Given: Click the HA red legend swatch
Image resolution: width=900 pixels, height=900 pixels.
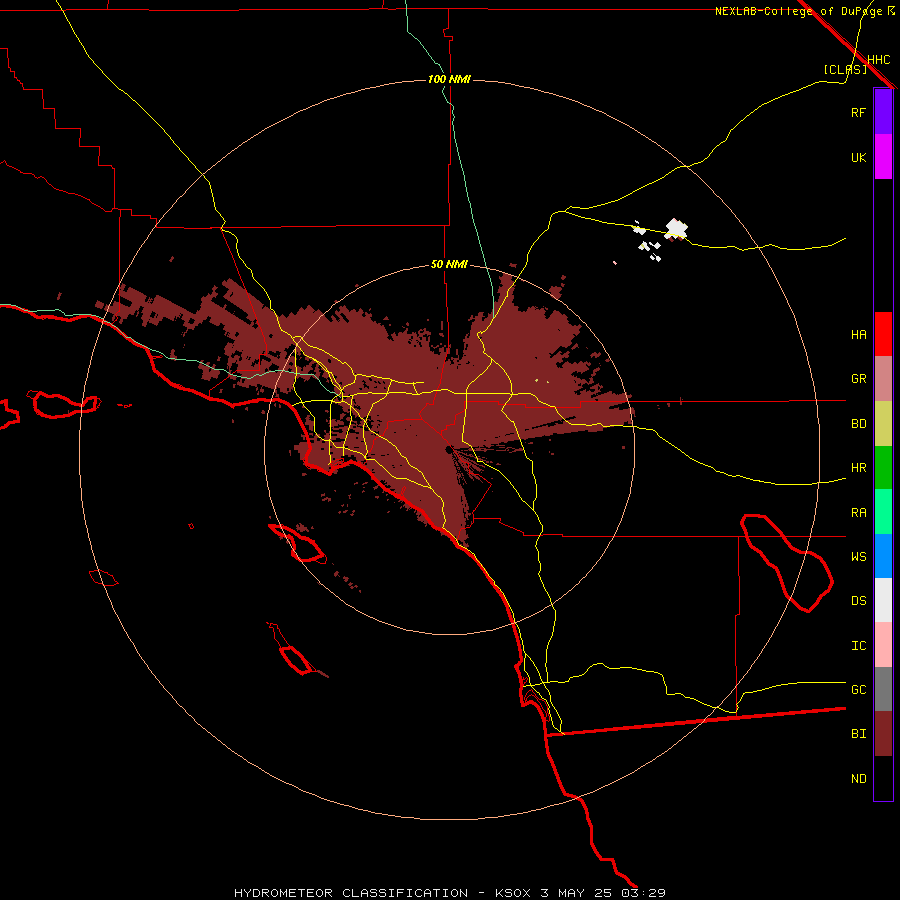Looking at the screenshot, I should [x=883, y=334].
